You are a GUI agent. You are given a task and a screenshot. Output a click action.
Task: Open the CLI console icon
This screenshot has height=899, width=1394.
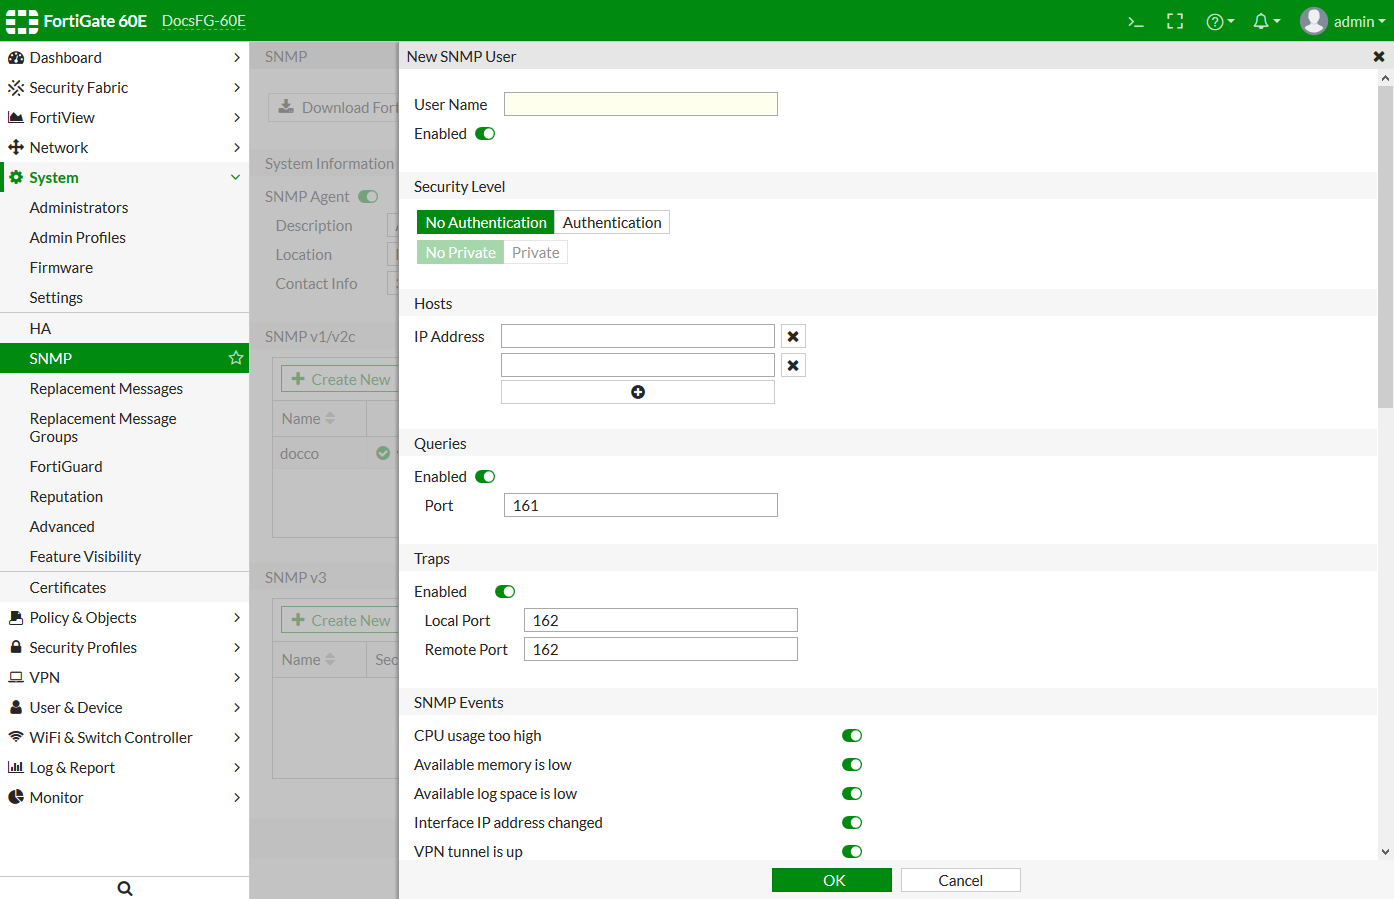coord(1135,21)
